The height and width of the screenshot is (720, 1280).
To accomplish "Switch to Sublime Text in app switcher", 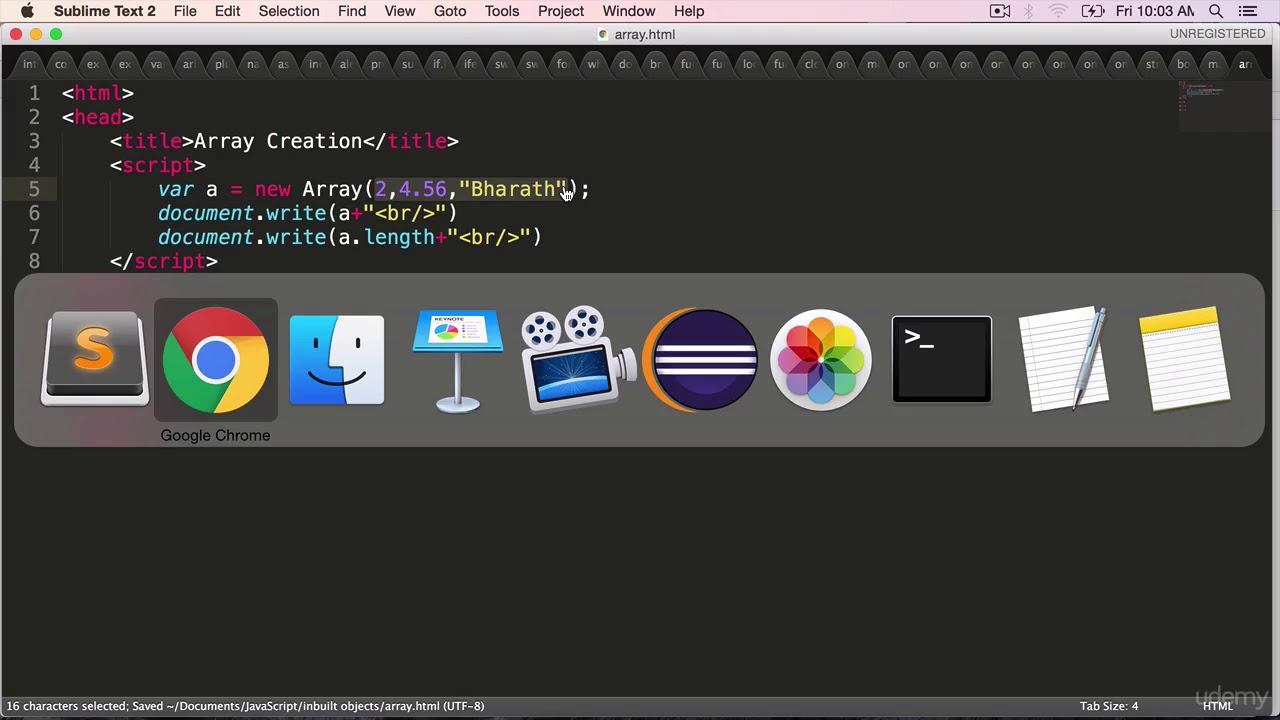I will 94,360.
